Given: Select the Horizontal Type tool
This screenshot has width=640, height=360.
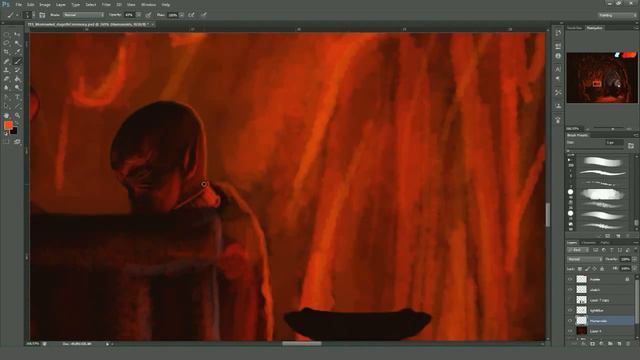Looking at the screenshot, I should tap(17, 97).
